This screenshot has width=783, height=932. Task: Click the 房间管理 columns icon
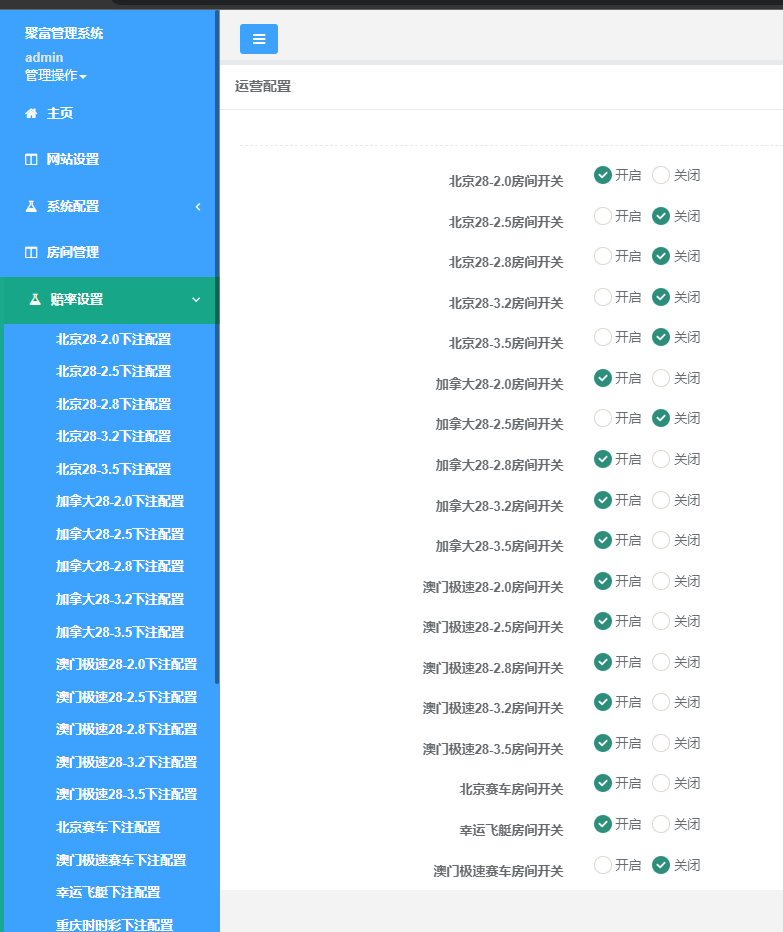pos(31,253)
